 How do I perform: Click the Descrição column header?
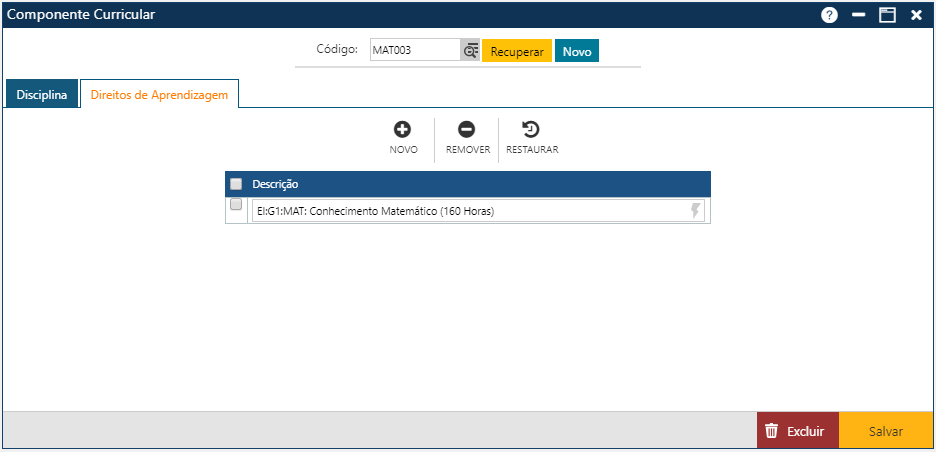tap(275, 184)
